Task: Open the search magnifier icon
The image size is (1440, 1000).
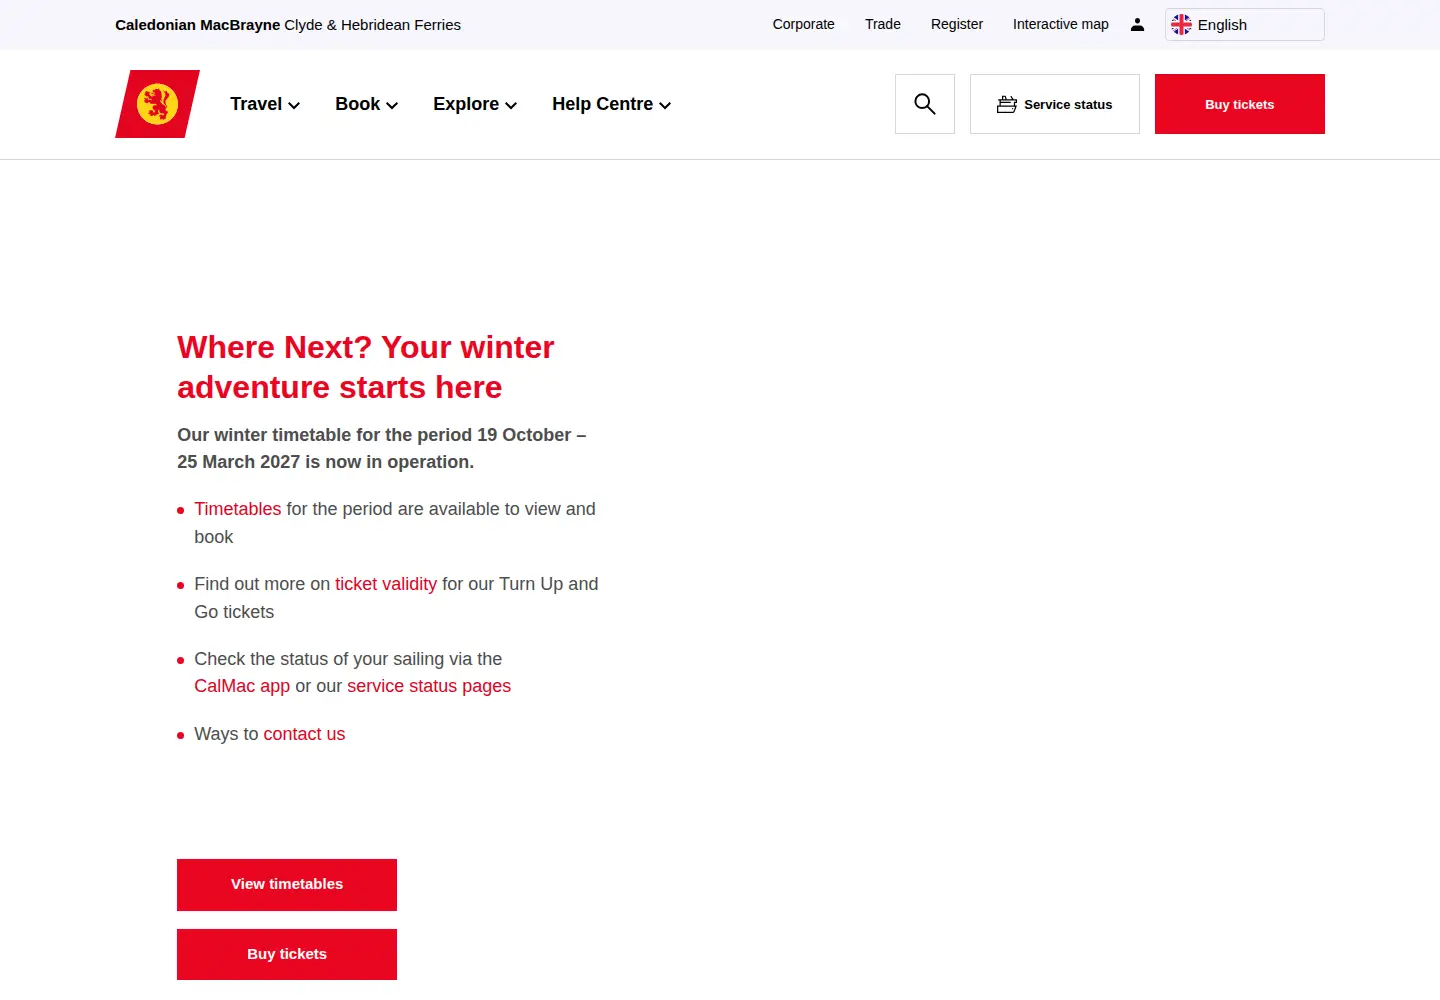Action: coord(925,104)
